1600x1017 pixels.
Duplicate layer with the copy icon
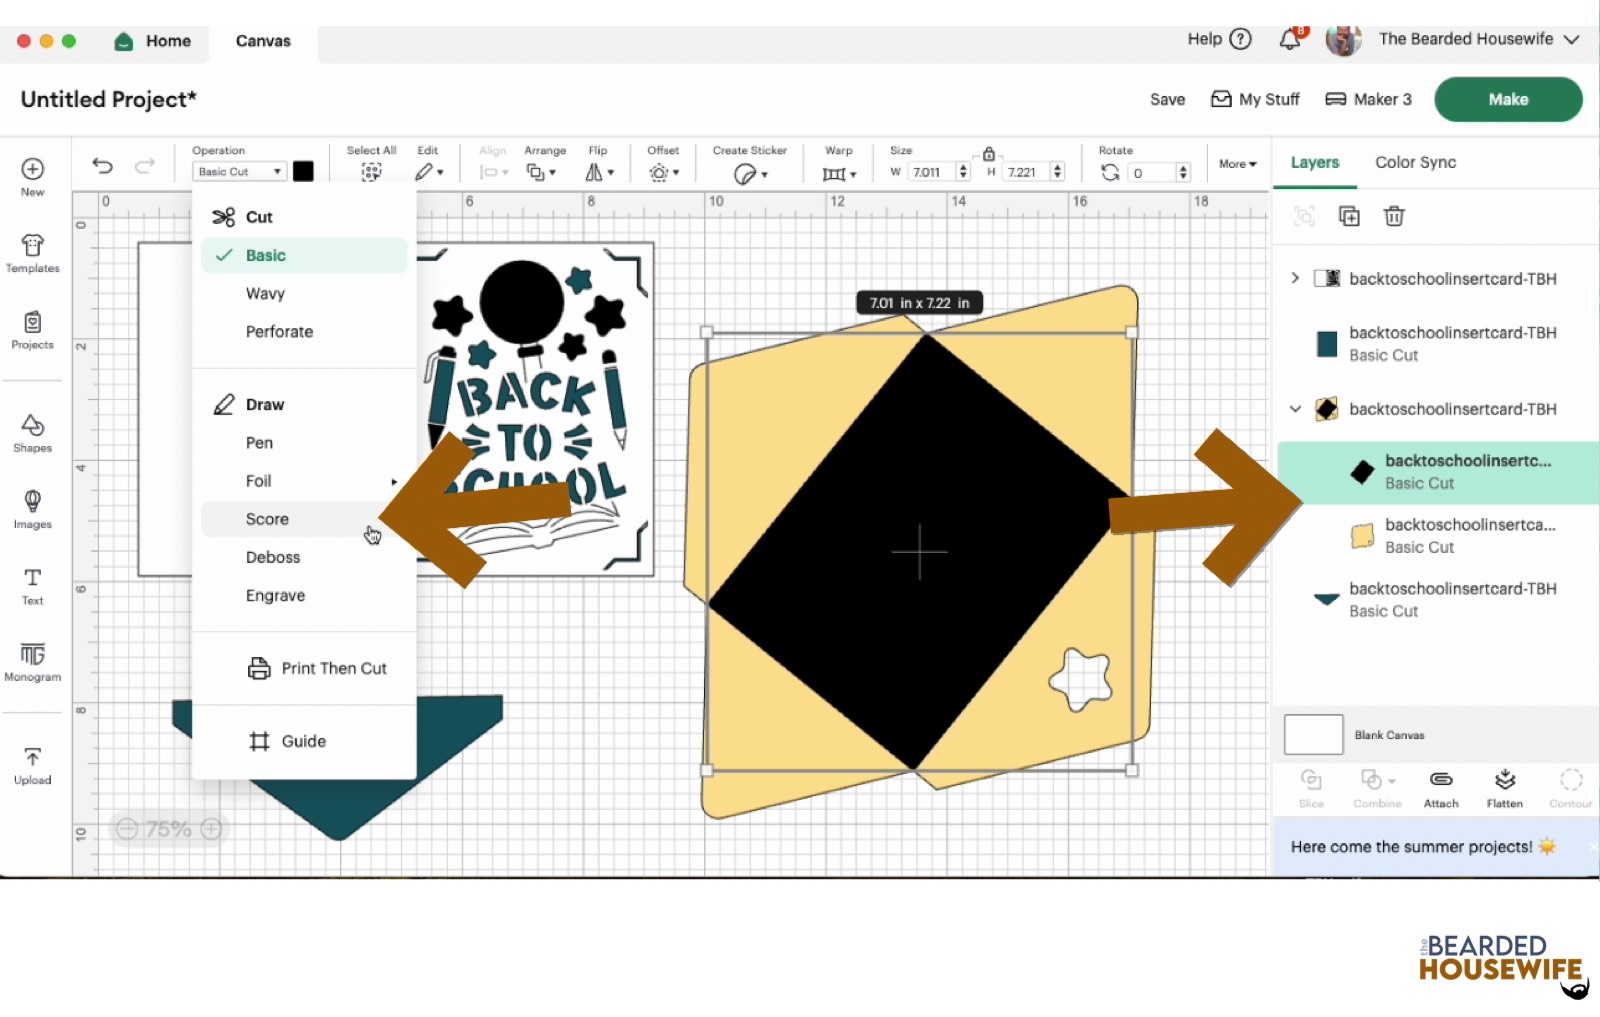click(x=1349, y=216)
